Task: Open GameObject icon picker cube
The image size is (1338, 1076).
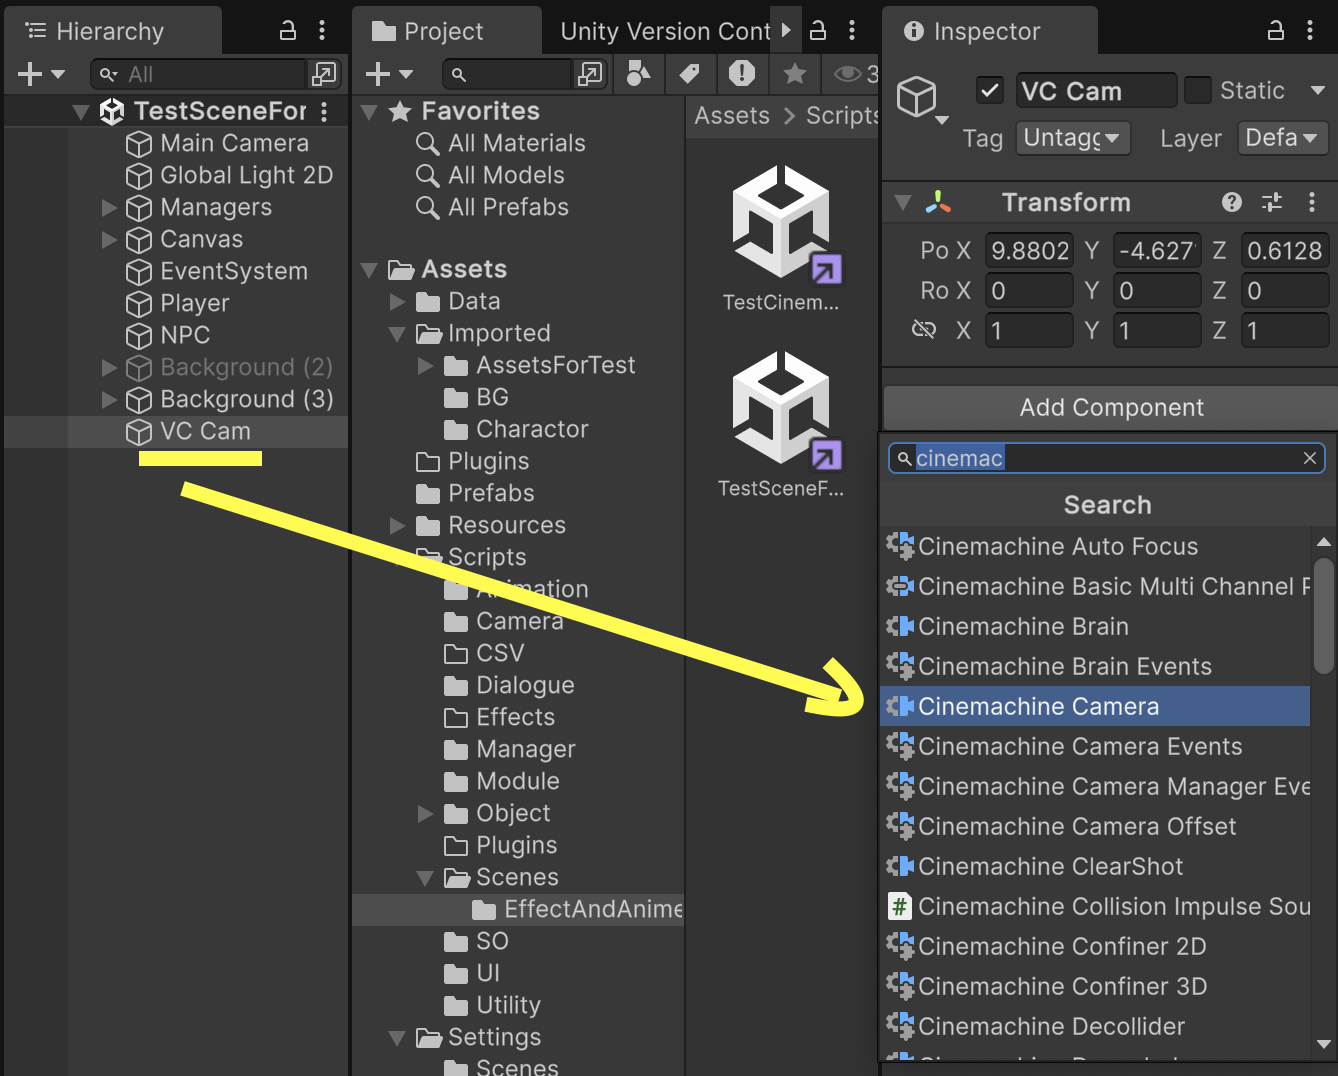Action: click(921, 98)
